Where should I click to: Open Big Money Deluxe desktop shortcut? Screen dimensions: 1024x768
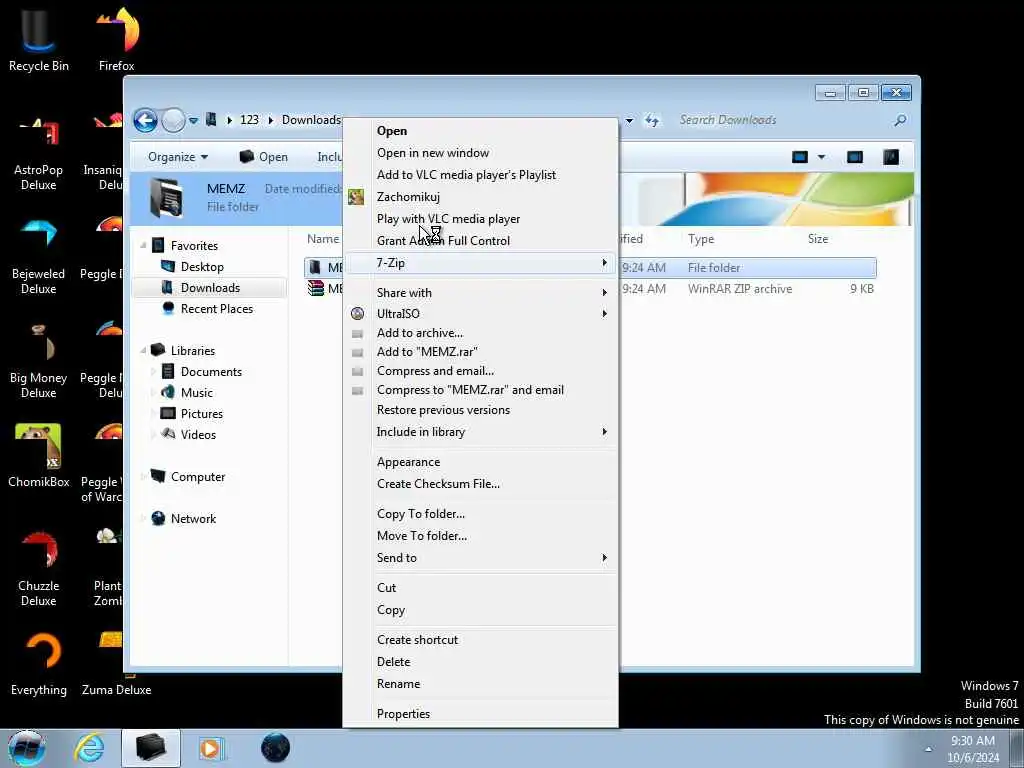click(x=39, y=361)
